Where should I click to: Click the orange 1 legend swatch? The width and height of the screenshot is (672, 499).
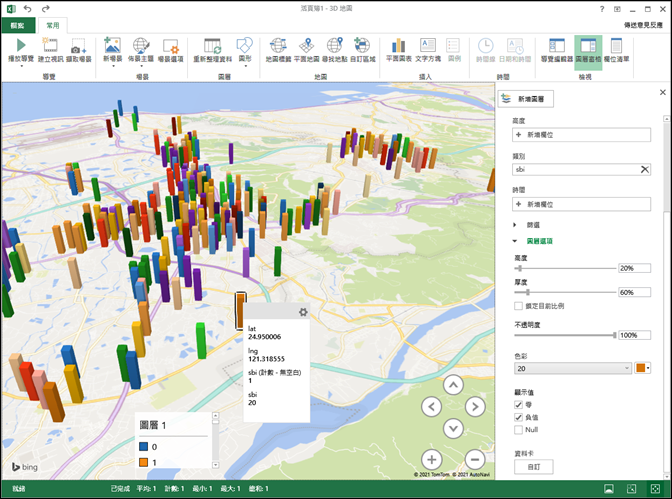coord(144,463)
